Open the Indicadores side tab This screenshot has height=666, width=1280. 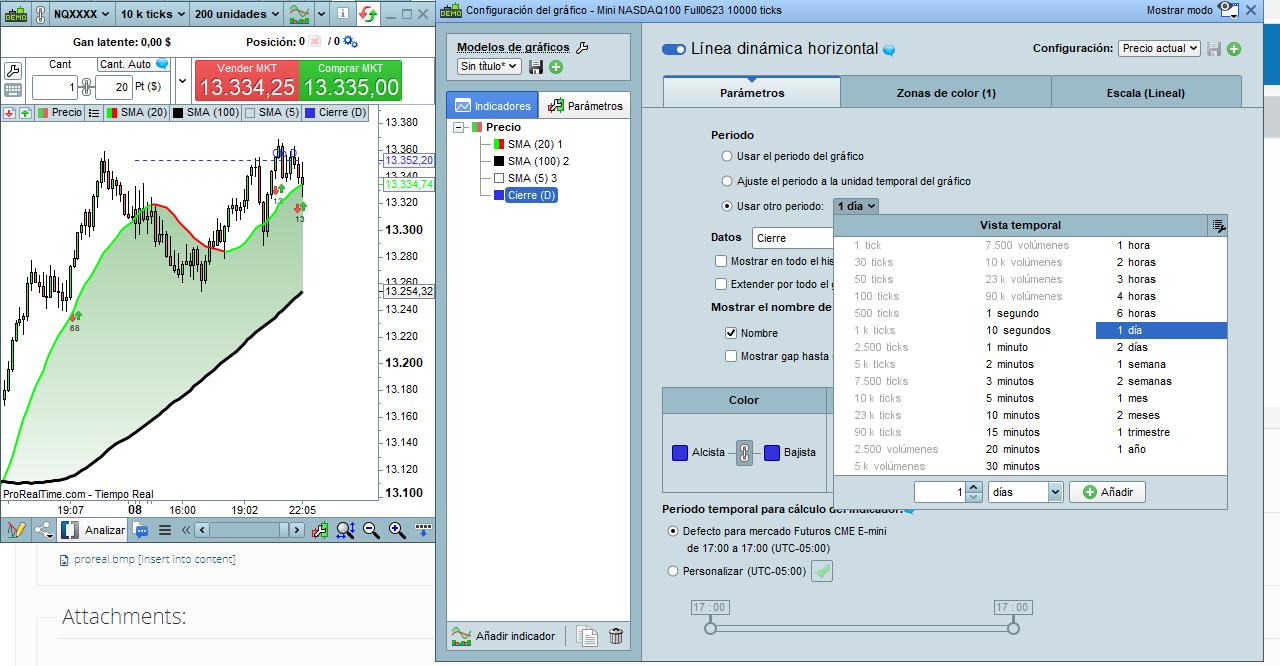pos(493,105)
